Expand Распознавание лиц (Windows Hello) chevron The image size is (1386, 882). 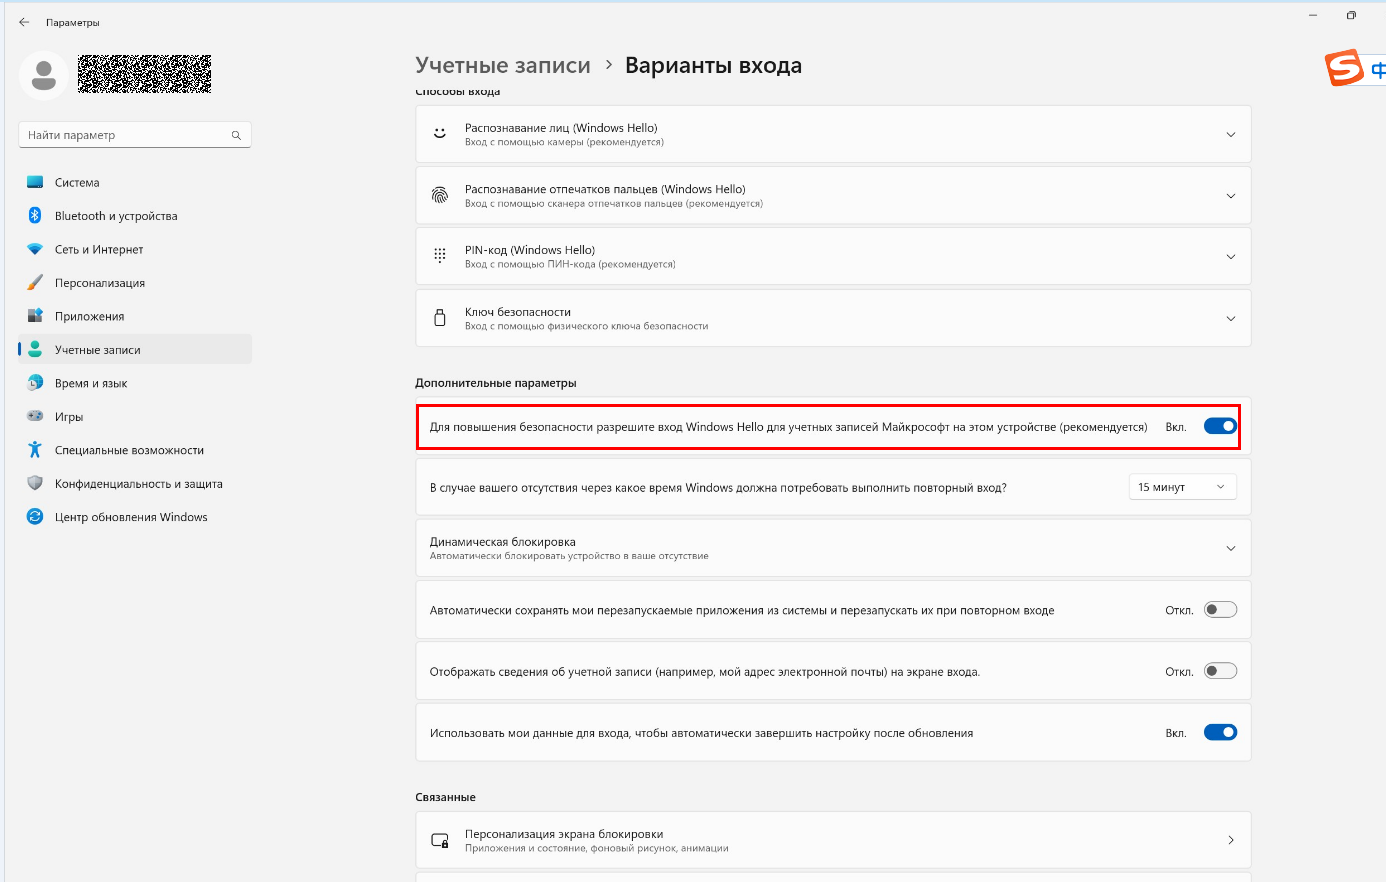tap(1231, 135)
